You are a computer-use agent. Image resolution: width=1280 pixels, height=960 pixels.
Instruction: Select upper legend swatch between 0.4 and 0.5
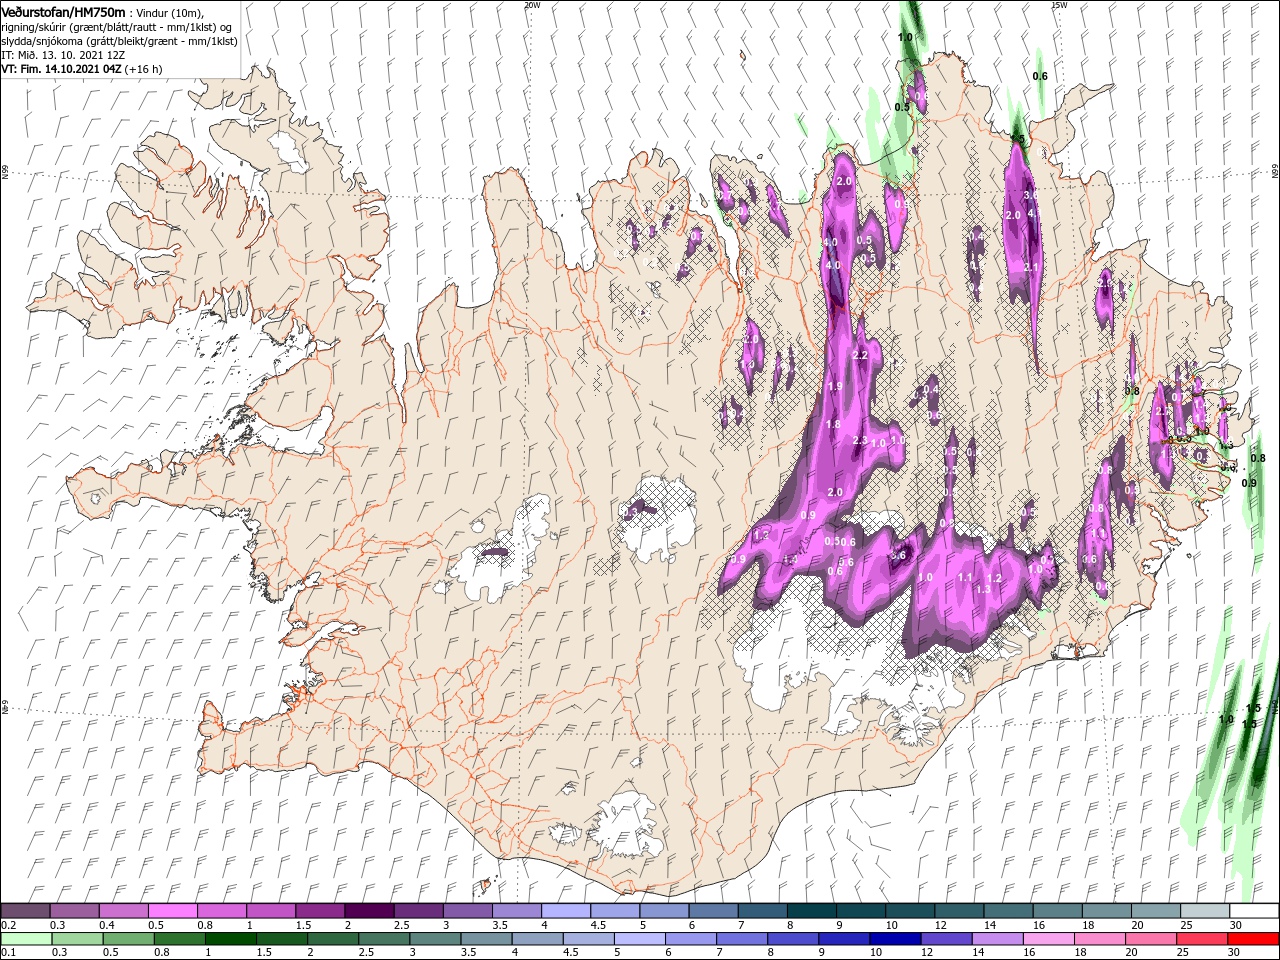coord(123,911)
